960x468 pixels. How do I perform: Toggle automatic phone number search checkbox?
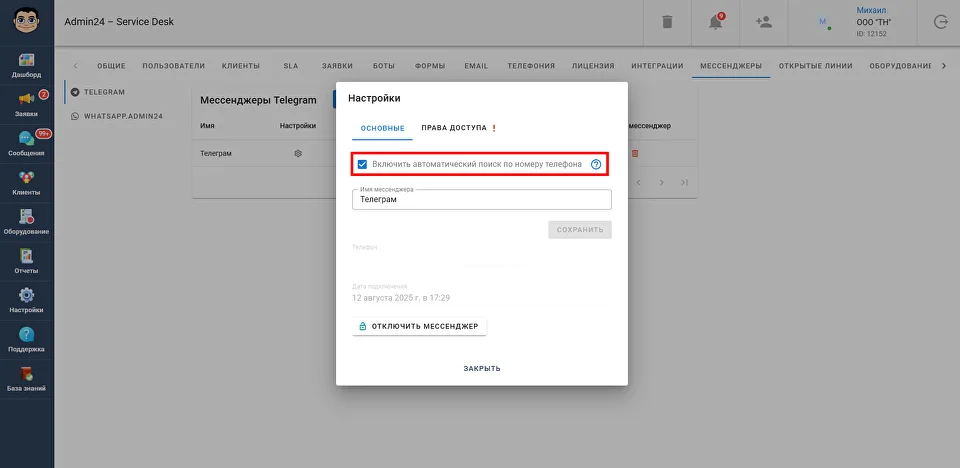click(x=362, y=164)
